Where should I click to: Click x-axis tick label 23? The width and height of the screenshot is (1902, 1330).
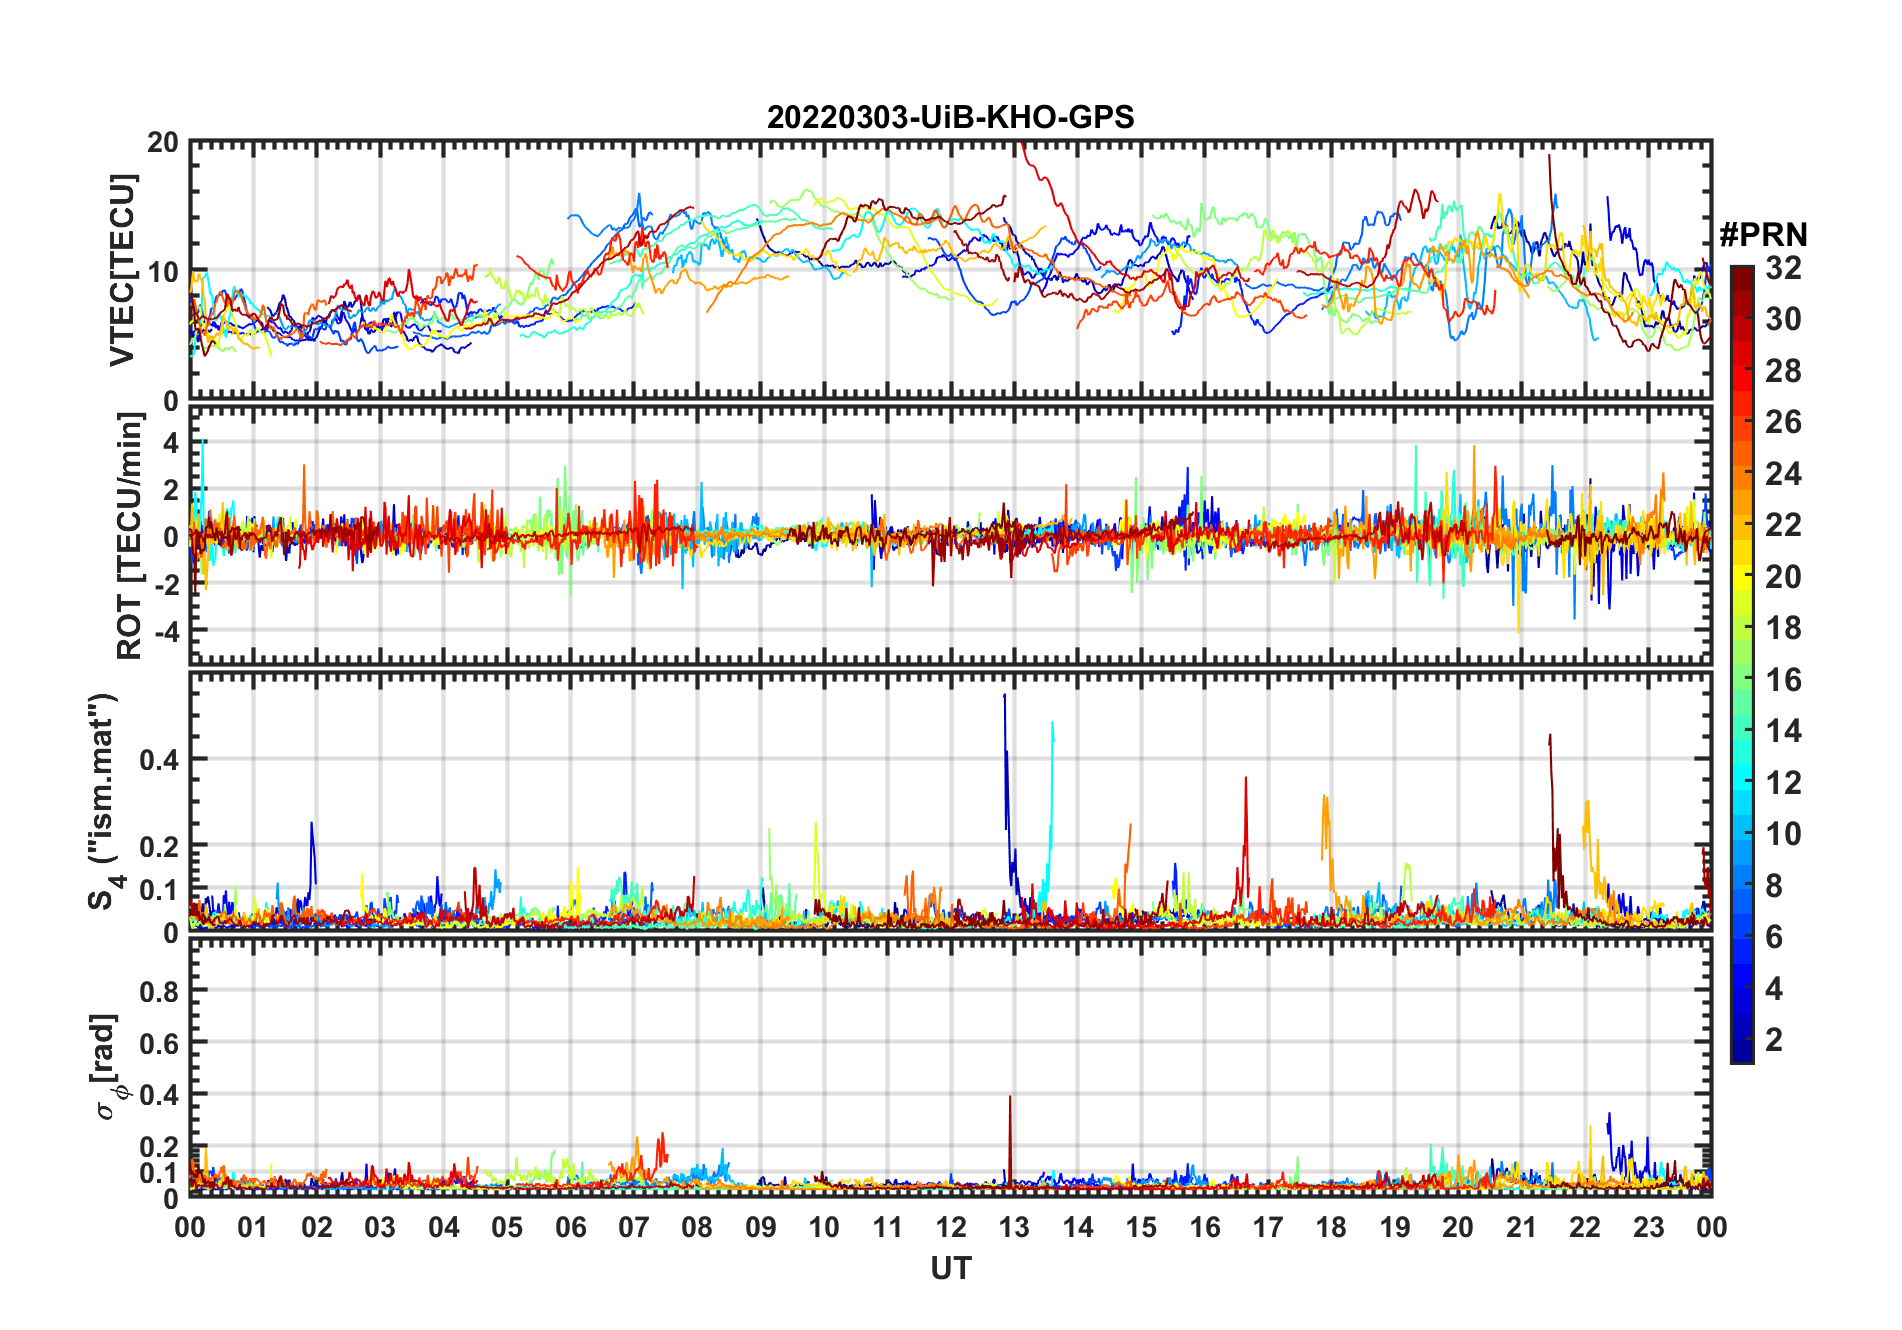click(x=1649, y=1227)
